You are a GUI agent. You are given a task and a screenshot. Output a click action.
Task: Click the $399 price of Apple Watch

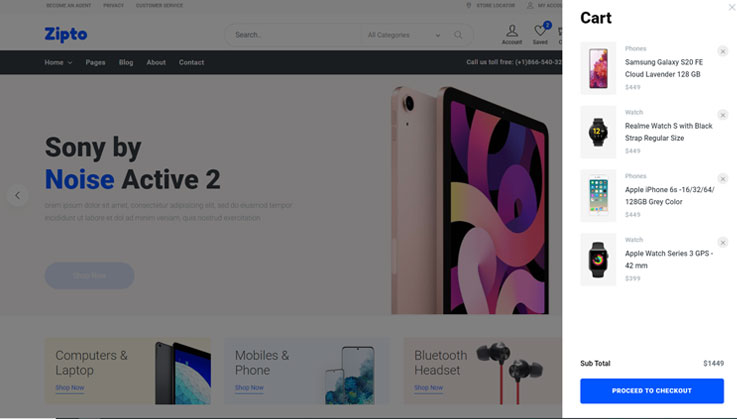click(x=633, y=278)
